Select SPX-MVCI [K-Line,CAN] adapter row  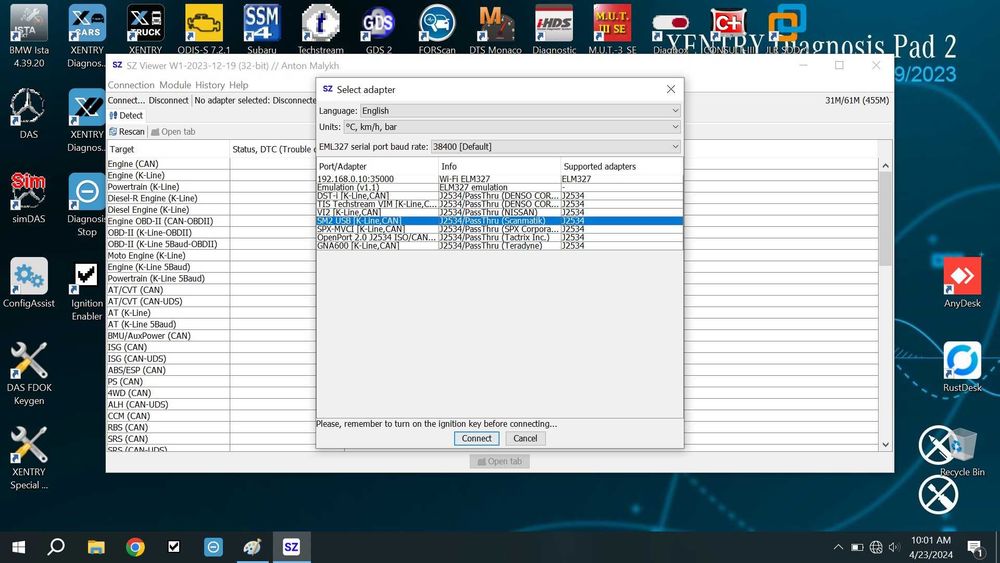click(499, 229)
